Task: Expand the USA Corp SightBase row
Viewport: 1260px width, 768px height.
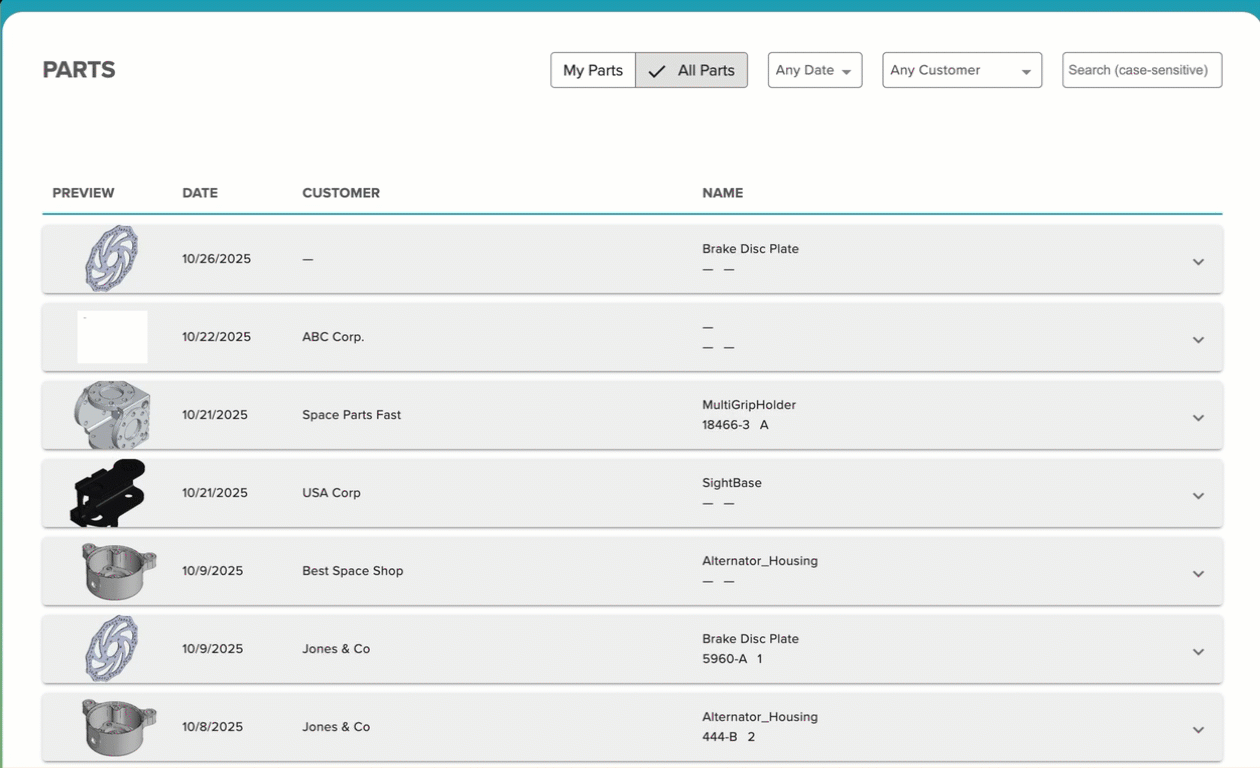Action: pos(1198,496)
